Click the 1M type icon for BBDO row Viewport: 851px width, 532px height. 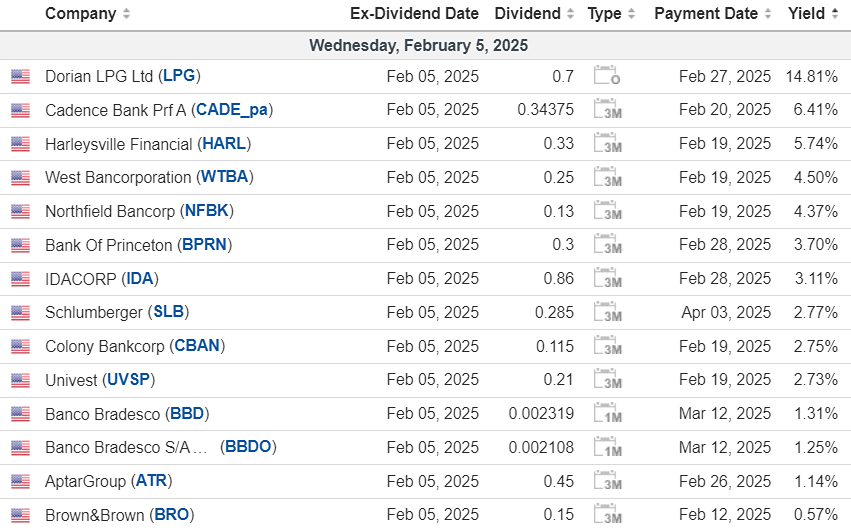(x=607, y=447)
